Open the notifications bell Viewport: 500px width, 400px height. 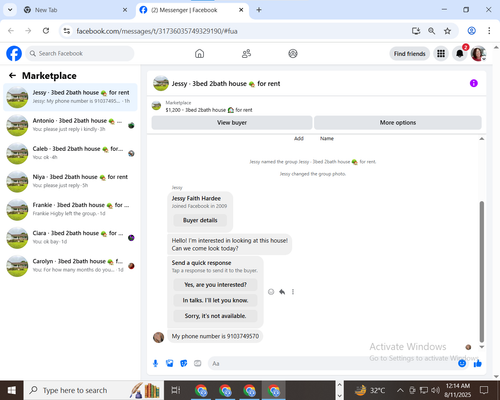point(460,54)
